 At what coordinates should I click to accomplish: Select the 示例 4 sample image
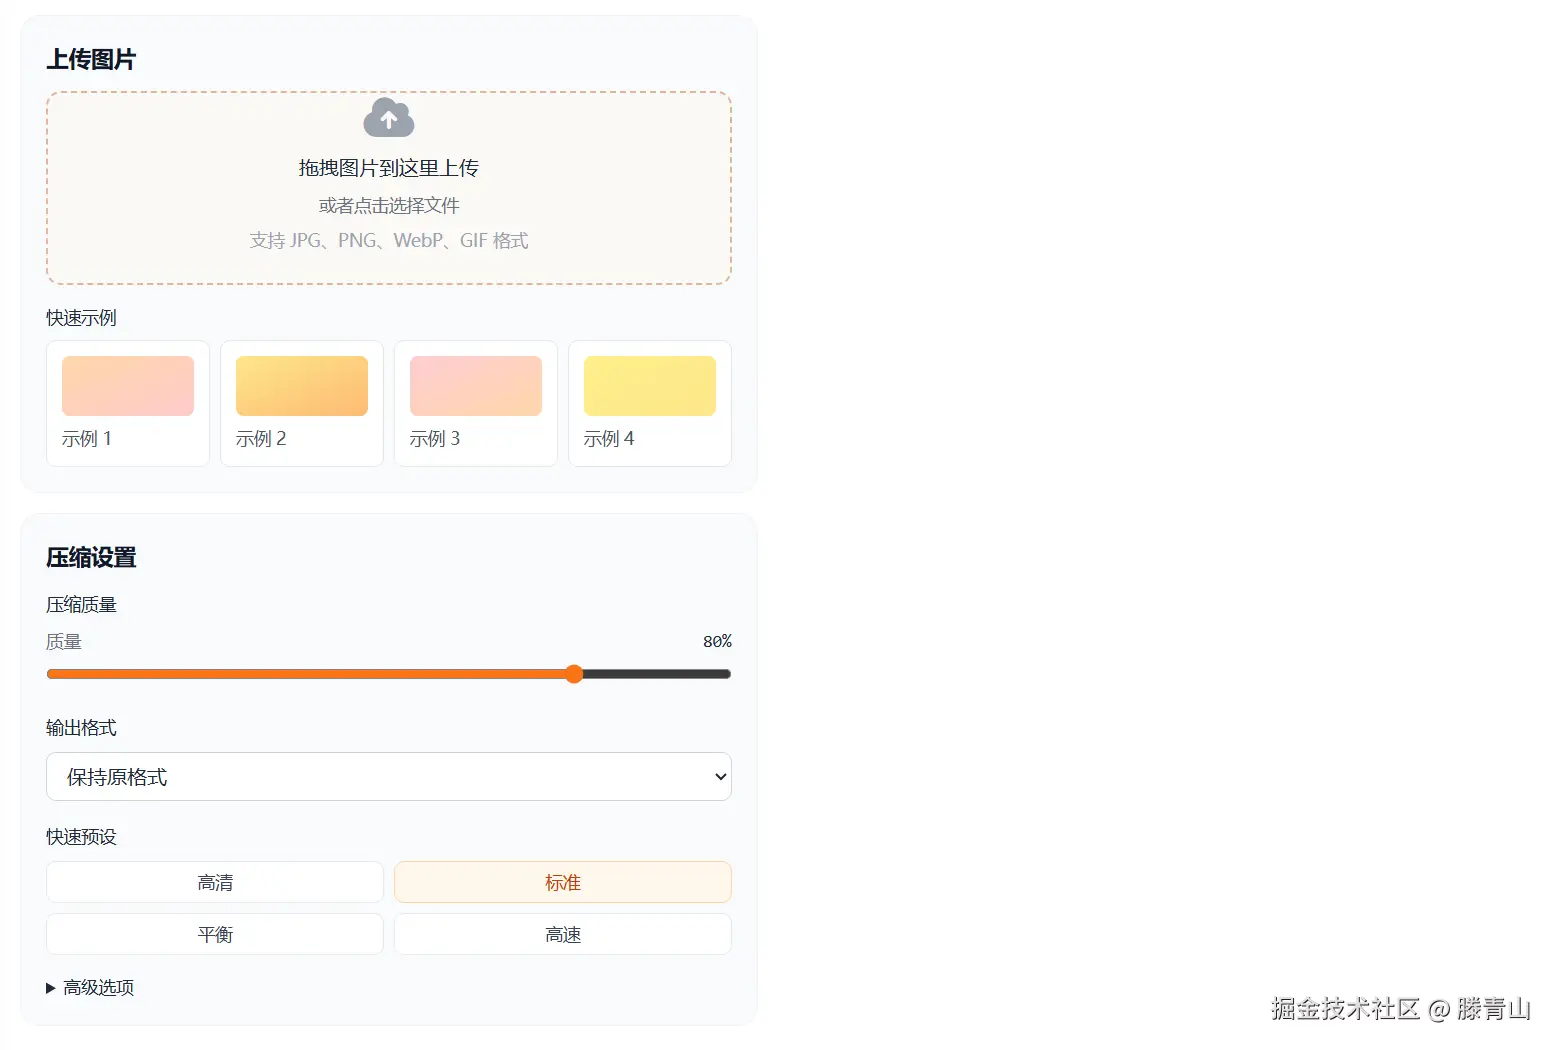point(649,404)
